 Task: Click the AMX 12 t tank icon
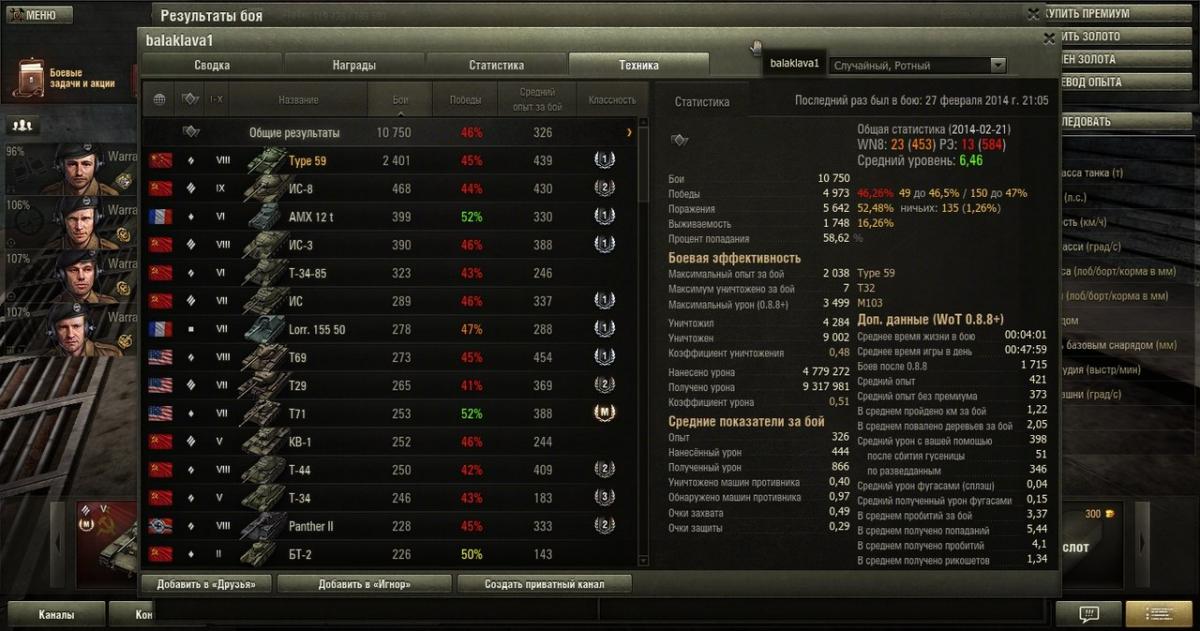click(265, 216)
